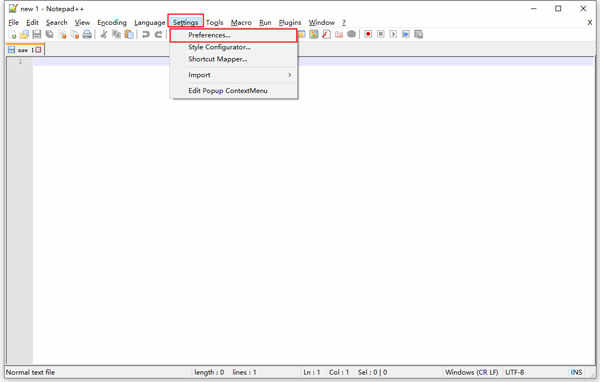Click 'Col : 1' in status bar

[339, 372]
